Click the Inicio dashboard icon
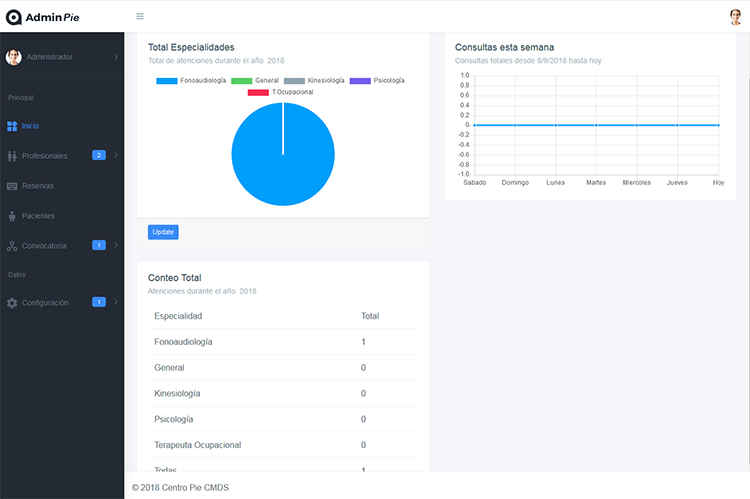The width and height of the screenshot is (750, 499). 12,126
